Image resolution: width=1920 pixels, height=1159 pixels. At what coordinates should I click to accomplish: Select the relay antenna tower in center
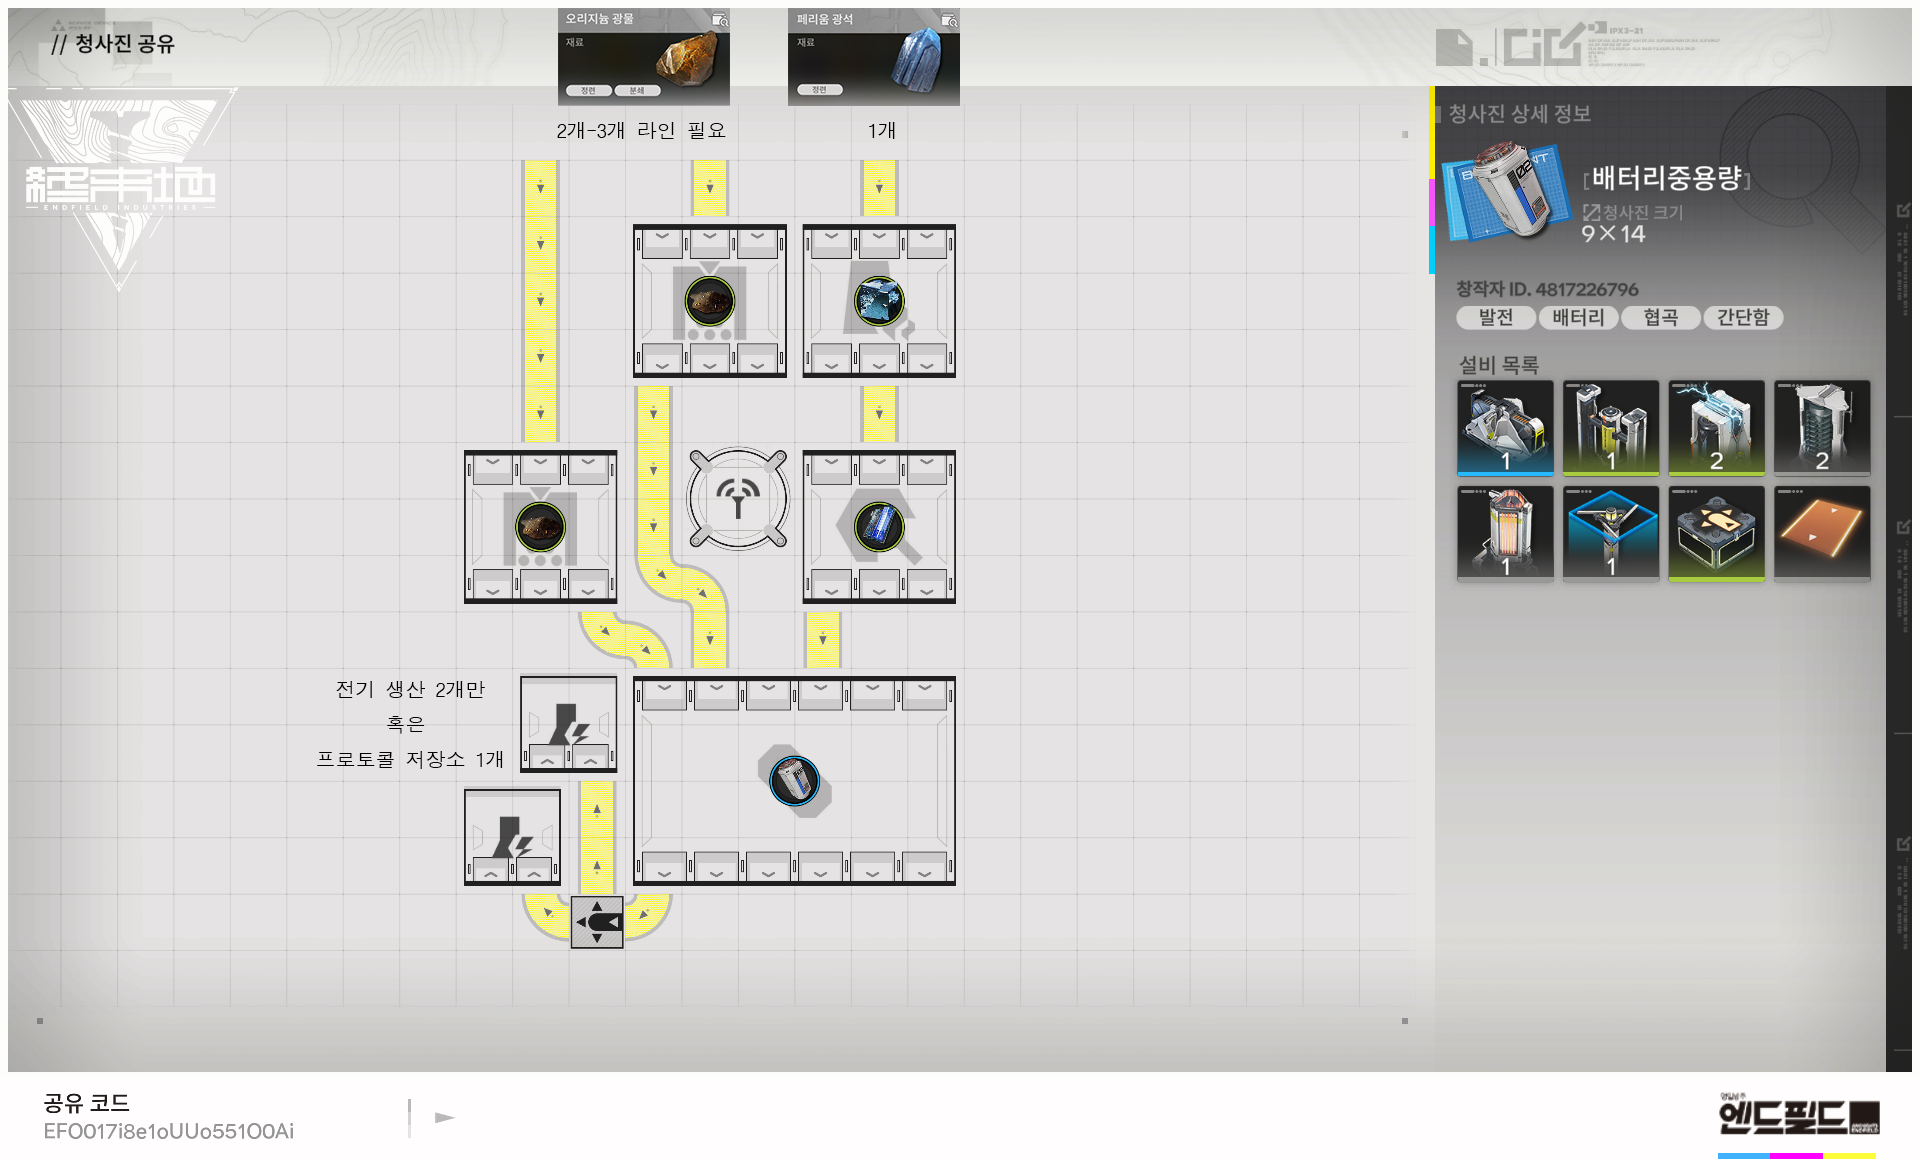[738, 498]
